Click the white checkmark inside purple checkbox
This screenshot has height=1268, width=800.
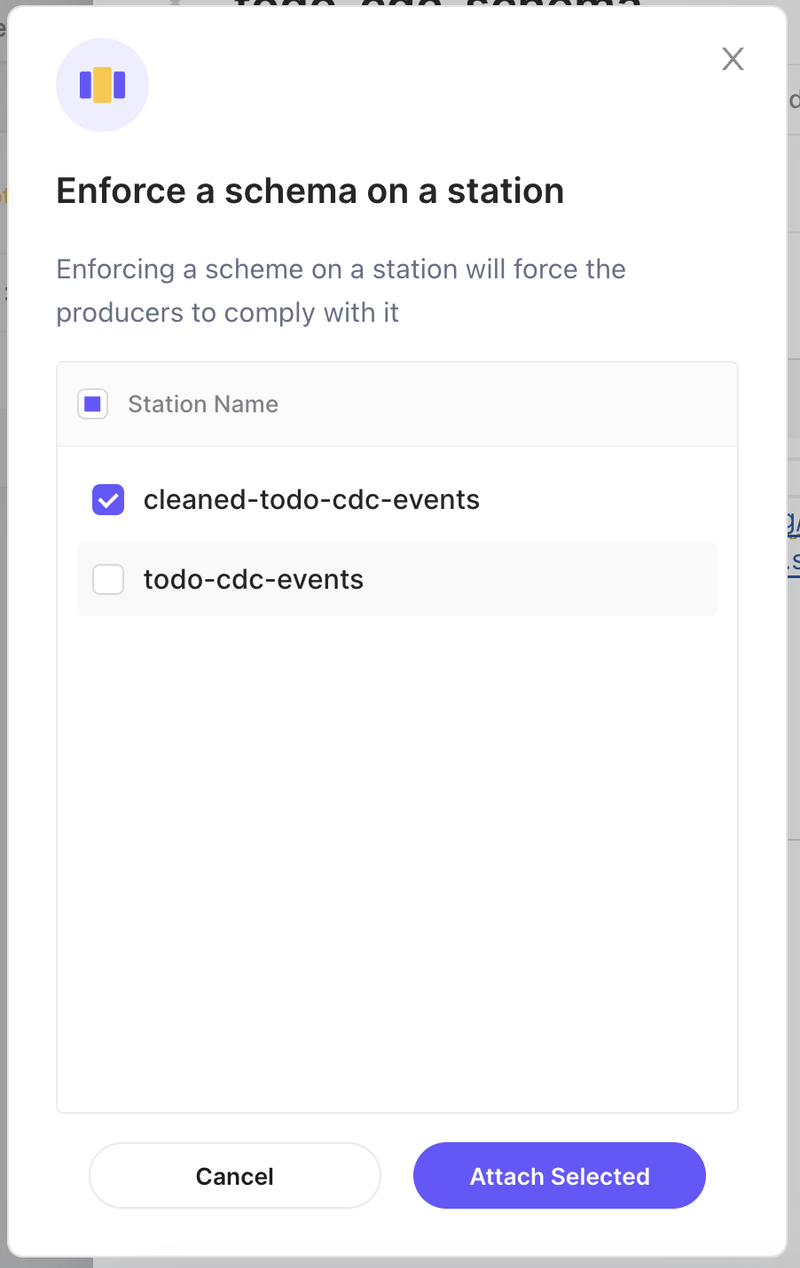tap(108, 499)
